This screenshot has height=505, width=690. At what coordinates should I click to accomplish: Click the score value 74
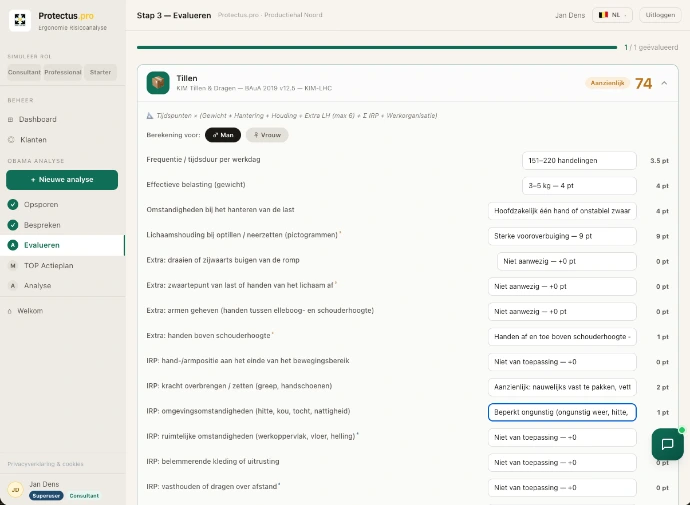pos(643,83)
